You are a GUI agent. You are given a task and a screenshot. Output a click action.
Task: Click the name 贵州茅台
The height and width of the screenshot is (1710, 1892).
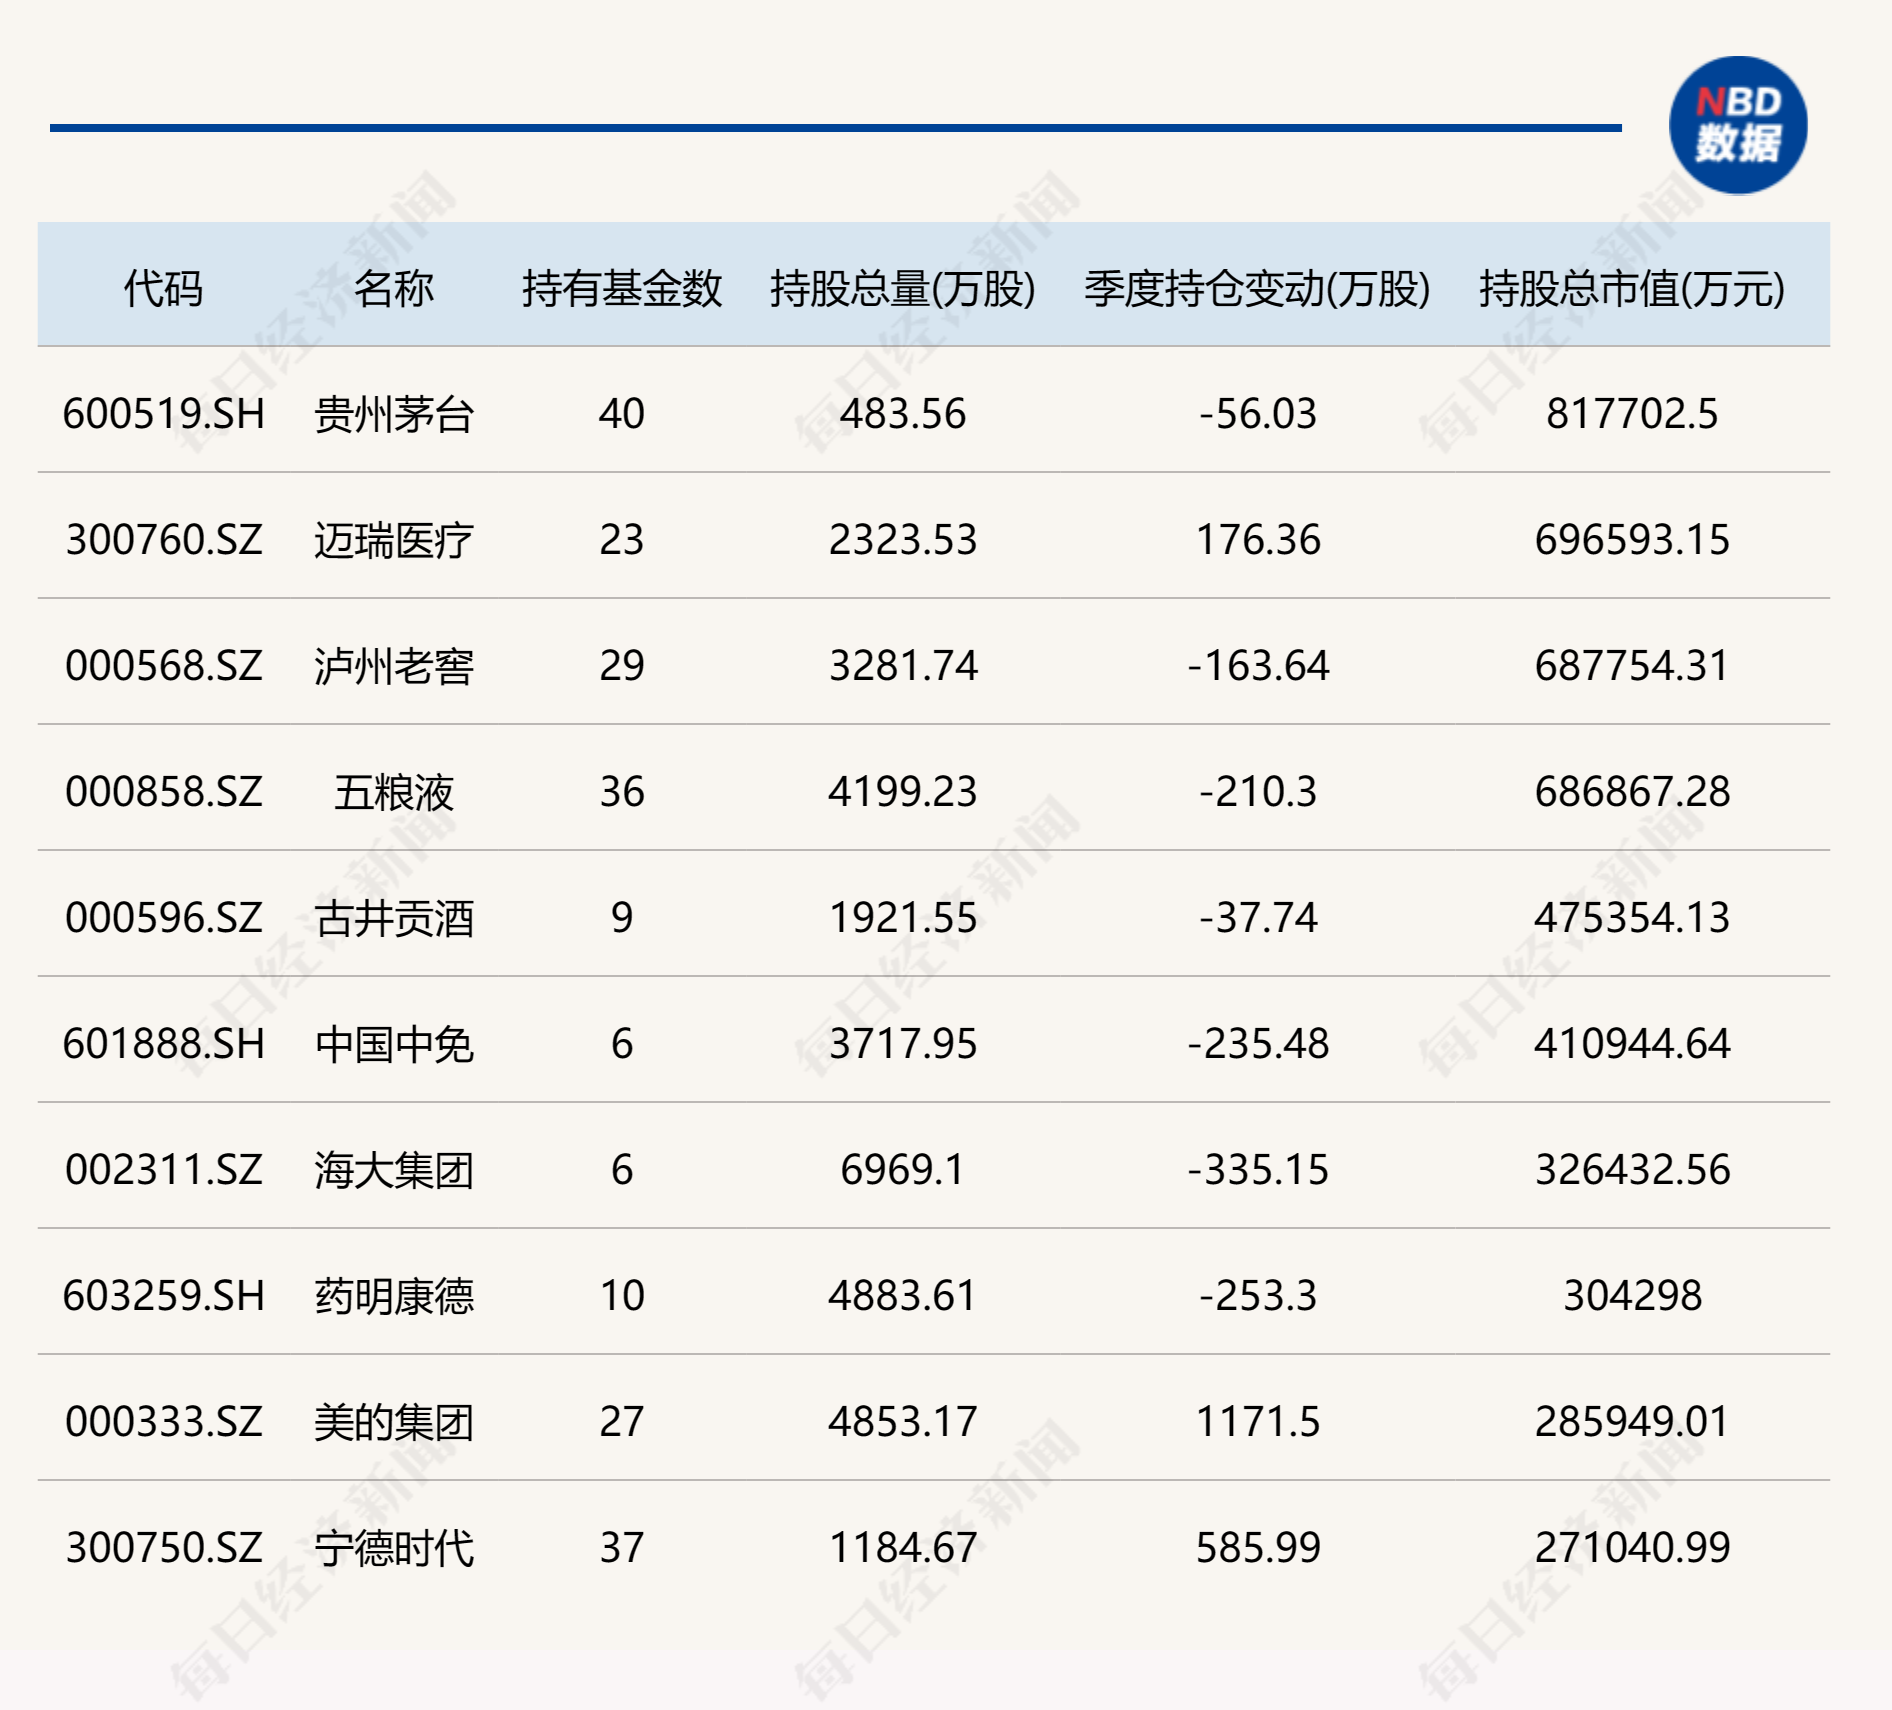click(393, 414)
